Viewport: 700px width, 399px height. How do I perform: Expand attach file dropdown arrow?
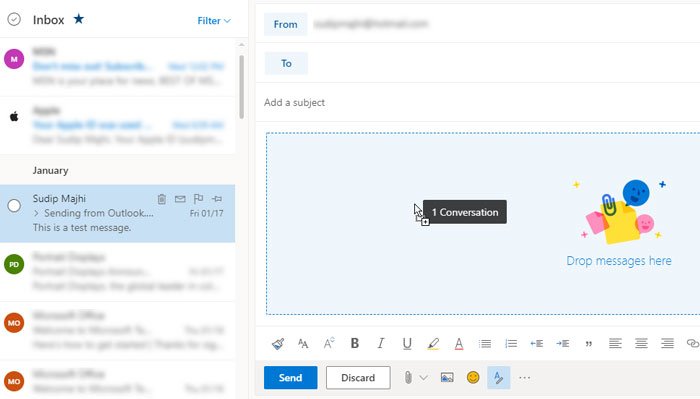423,378
